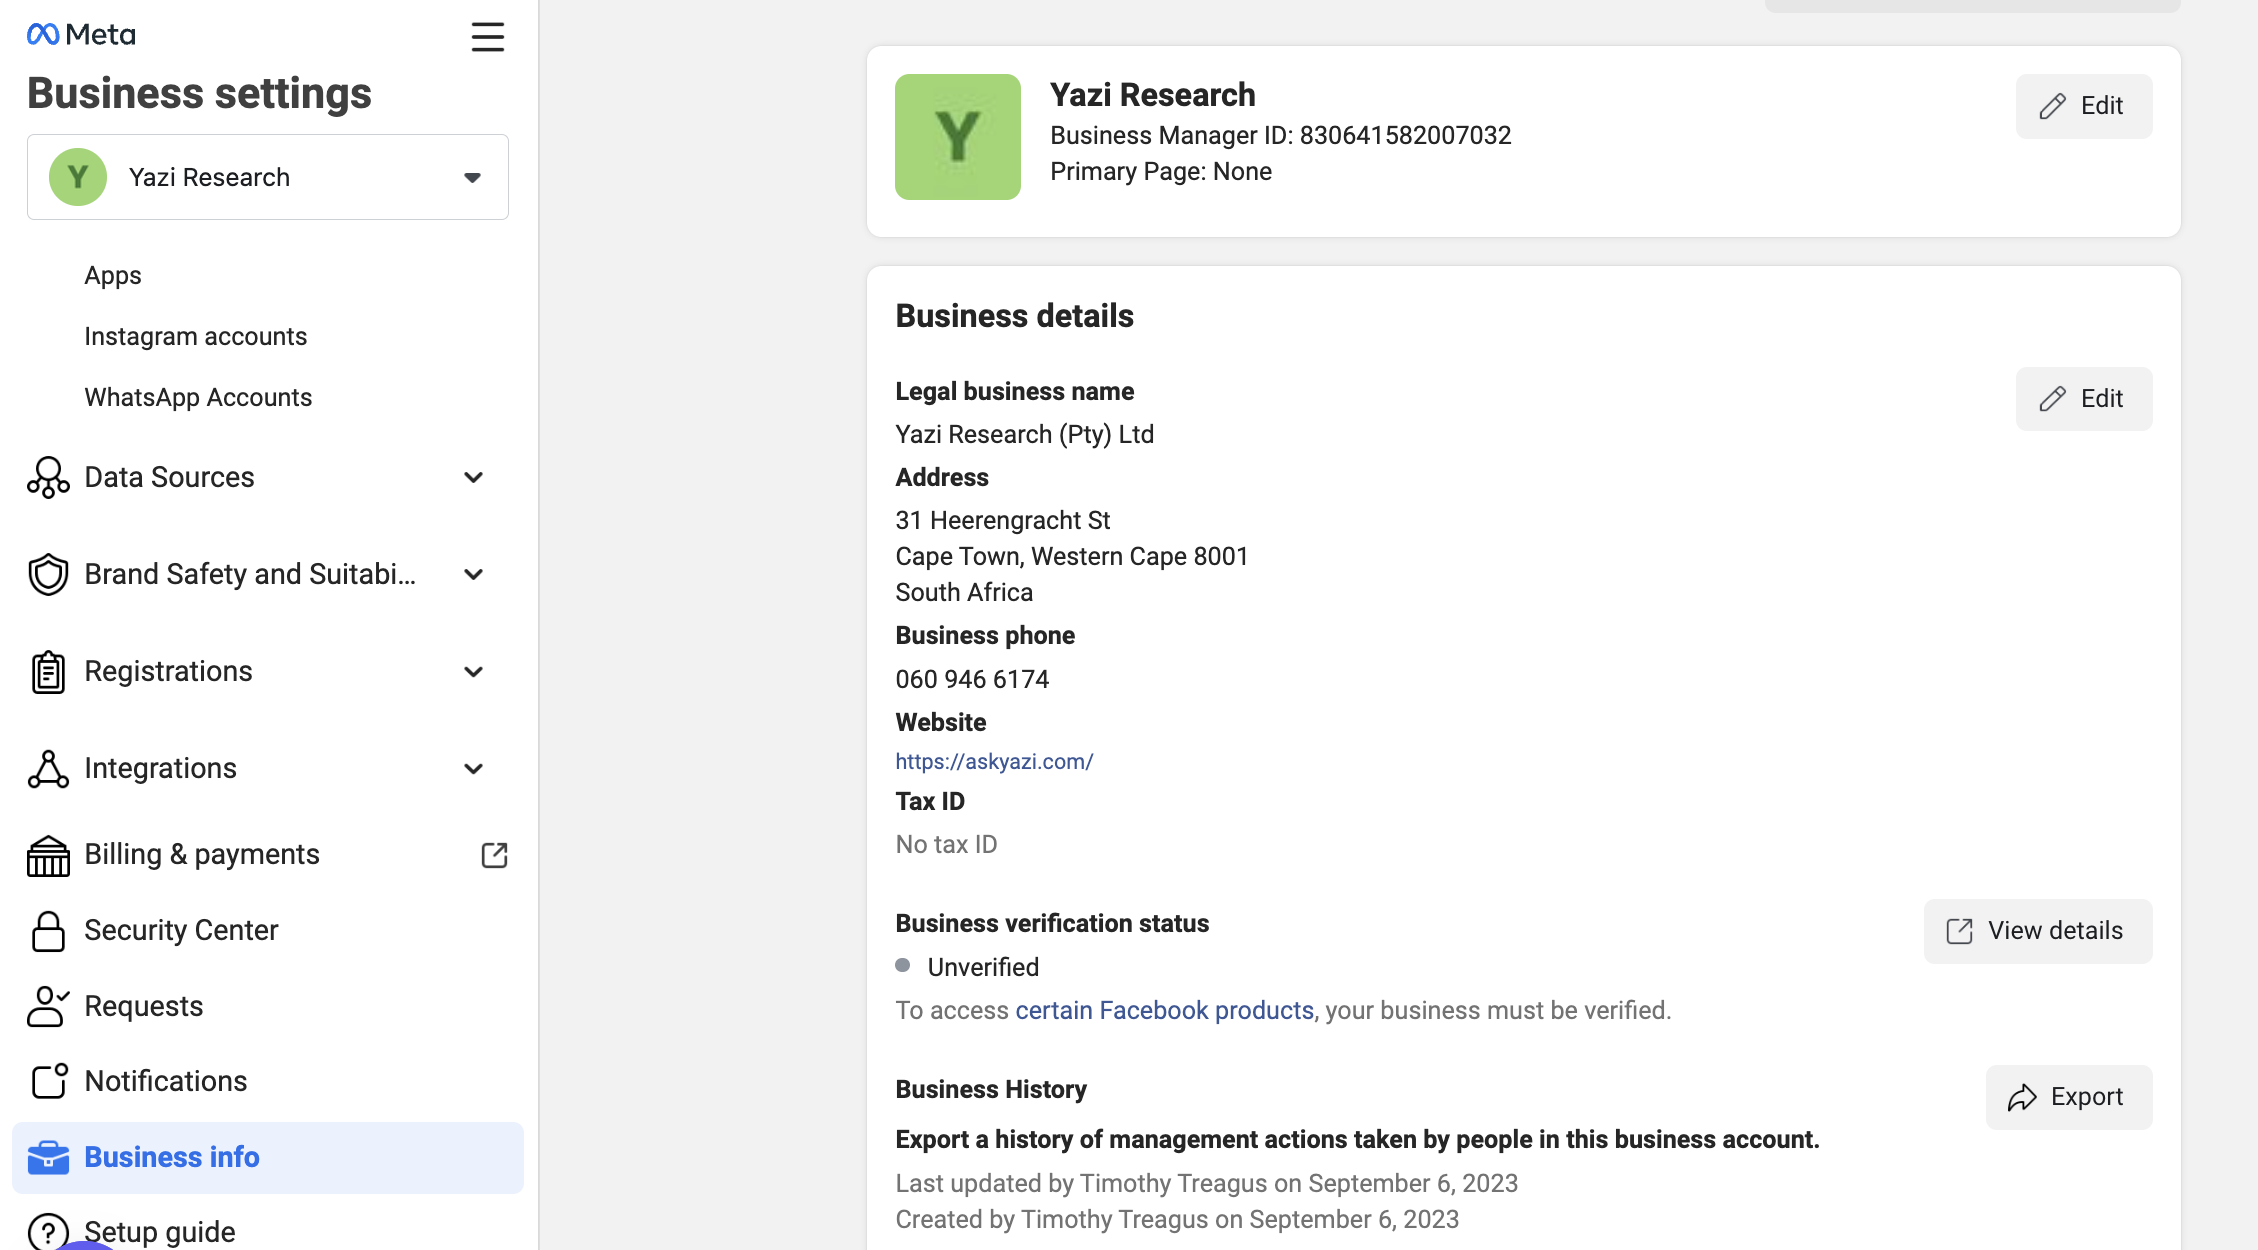Screen dimensions: 2258x1250
Task: Open WhatsApp Accounts menu item
Action: tap(198, 398)
